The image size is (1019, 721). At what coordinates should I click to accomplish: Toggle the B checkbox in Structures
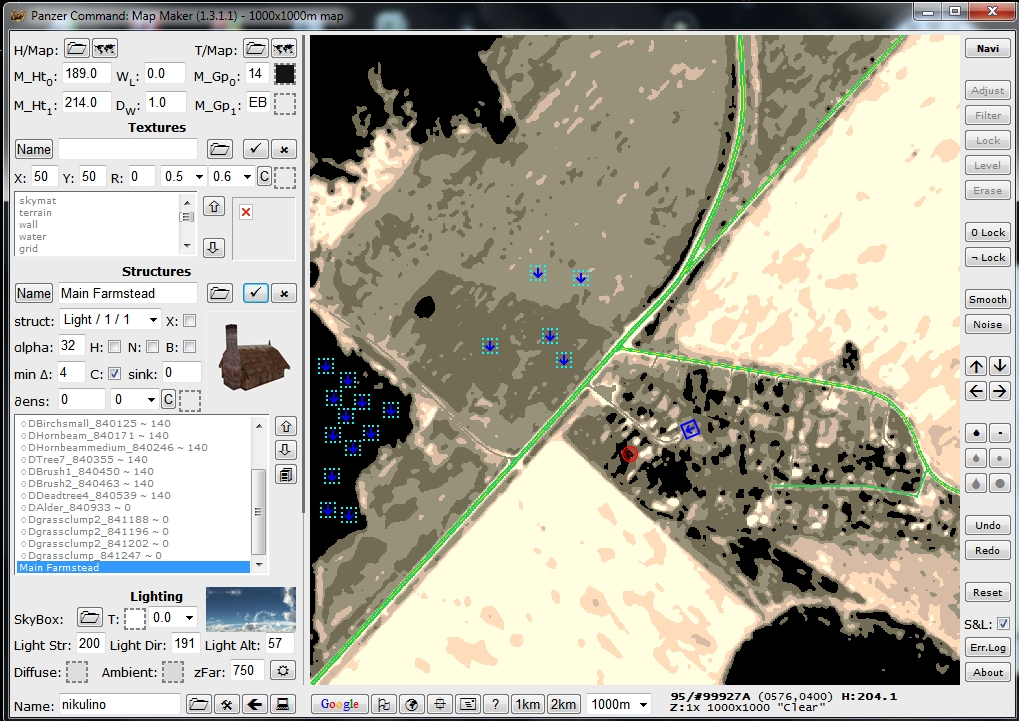189,347
